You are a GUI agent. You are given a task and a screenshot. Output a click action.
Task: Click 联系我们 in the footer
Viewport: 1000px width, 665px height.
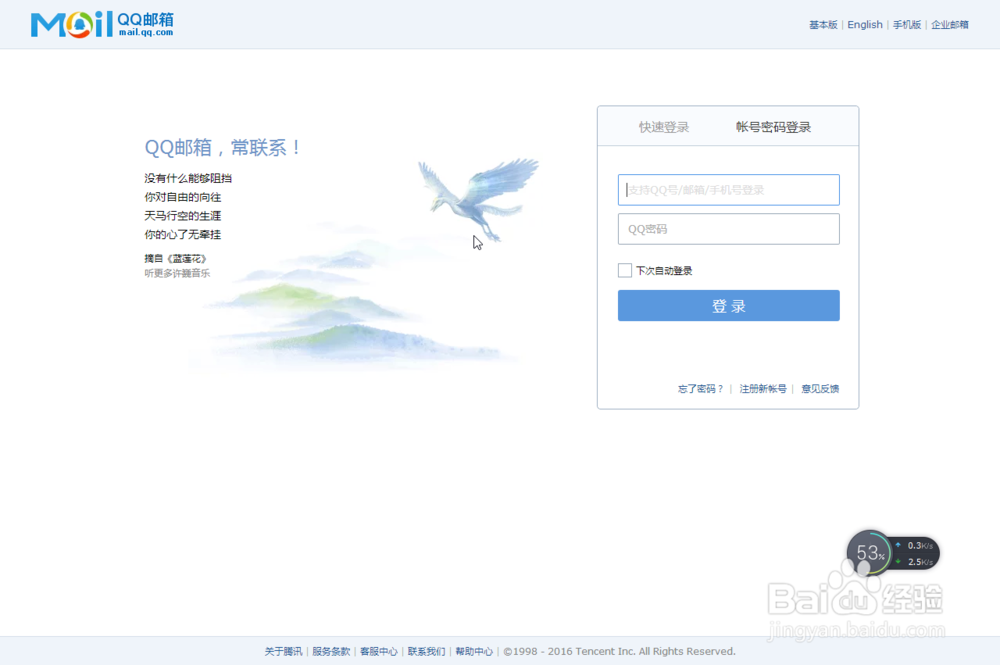click(x=426, y=652)
